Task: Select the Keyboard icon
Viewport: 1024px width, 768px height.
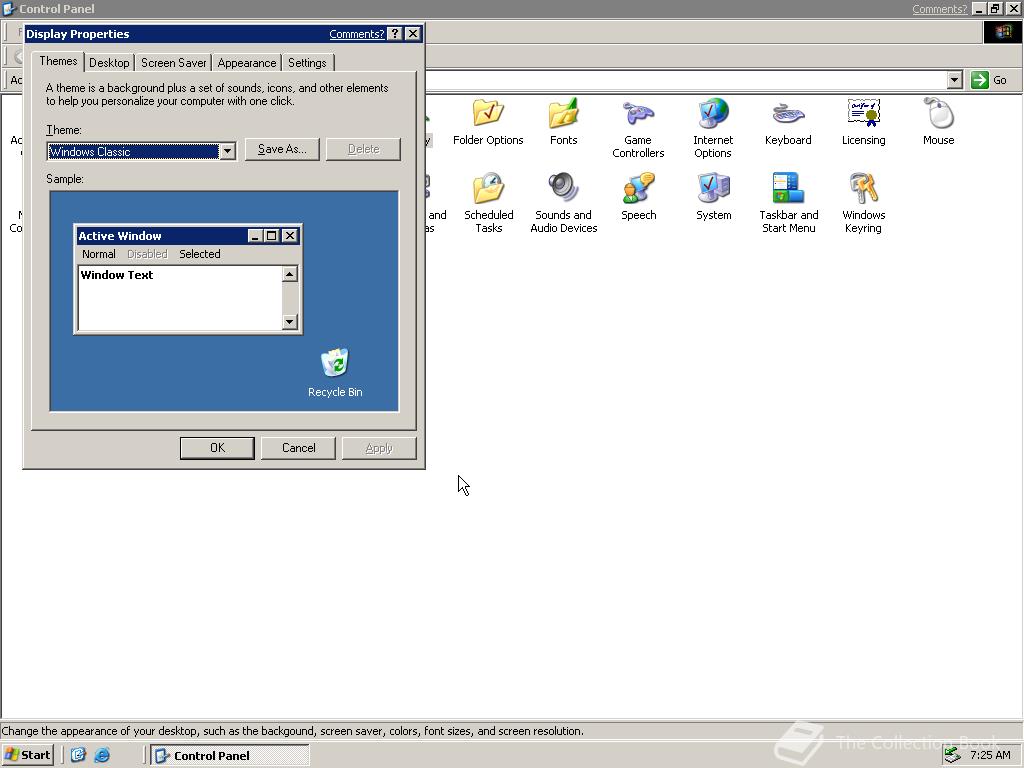Action: (x=788, y=121)
